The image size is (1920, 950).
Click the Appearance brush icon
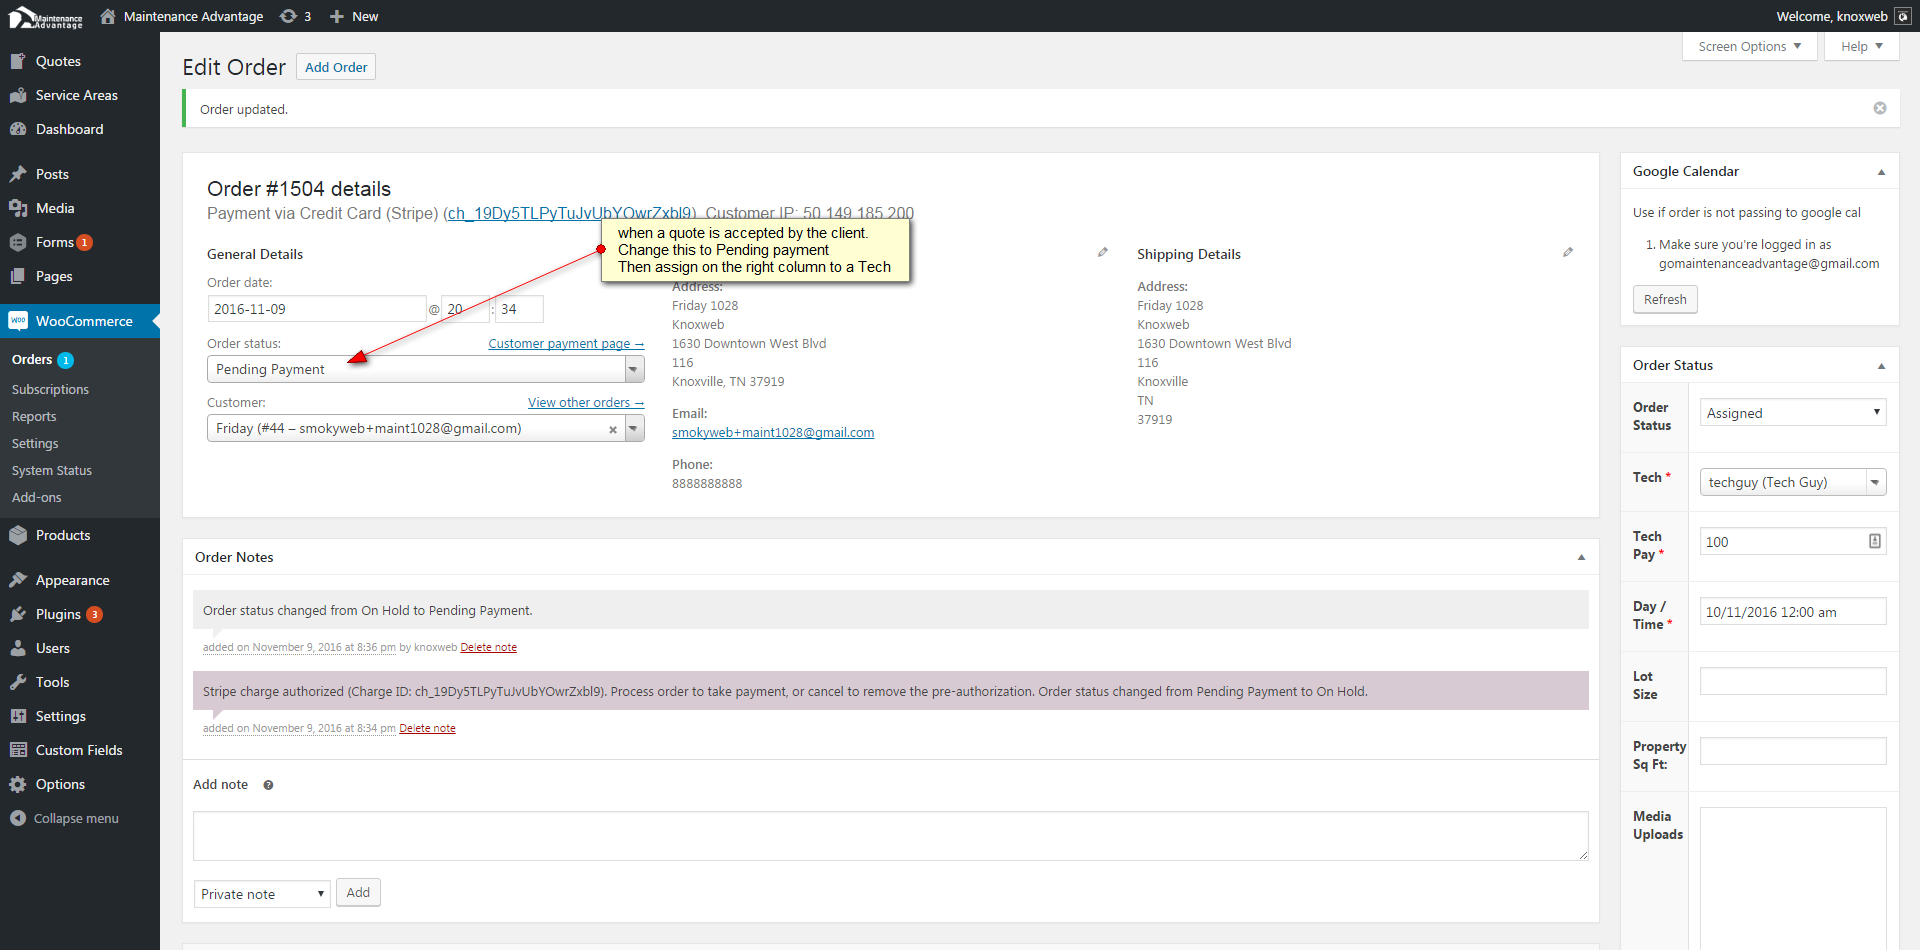pyautogui.click(x=18, y=580)
